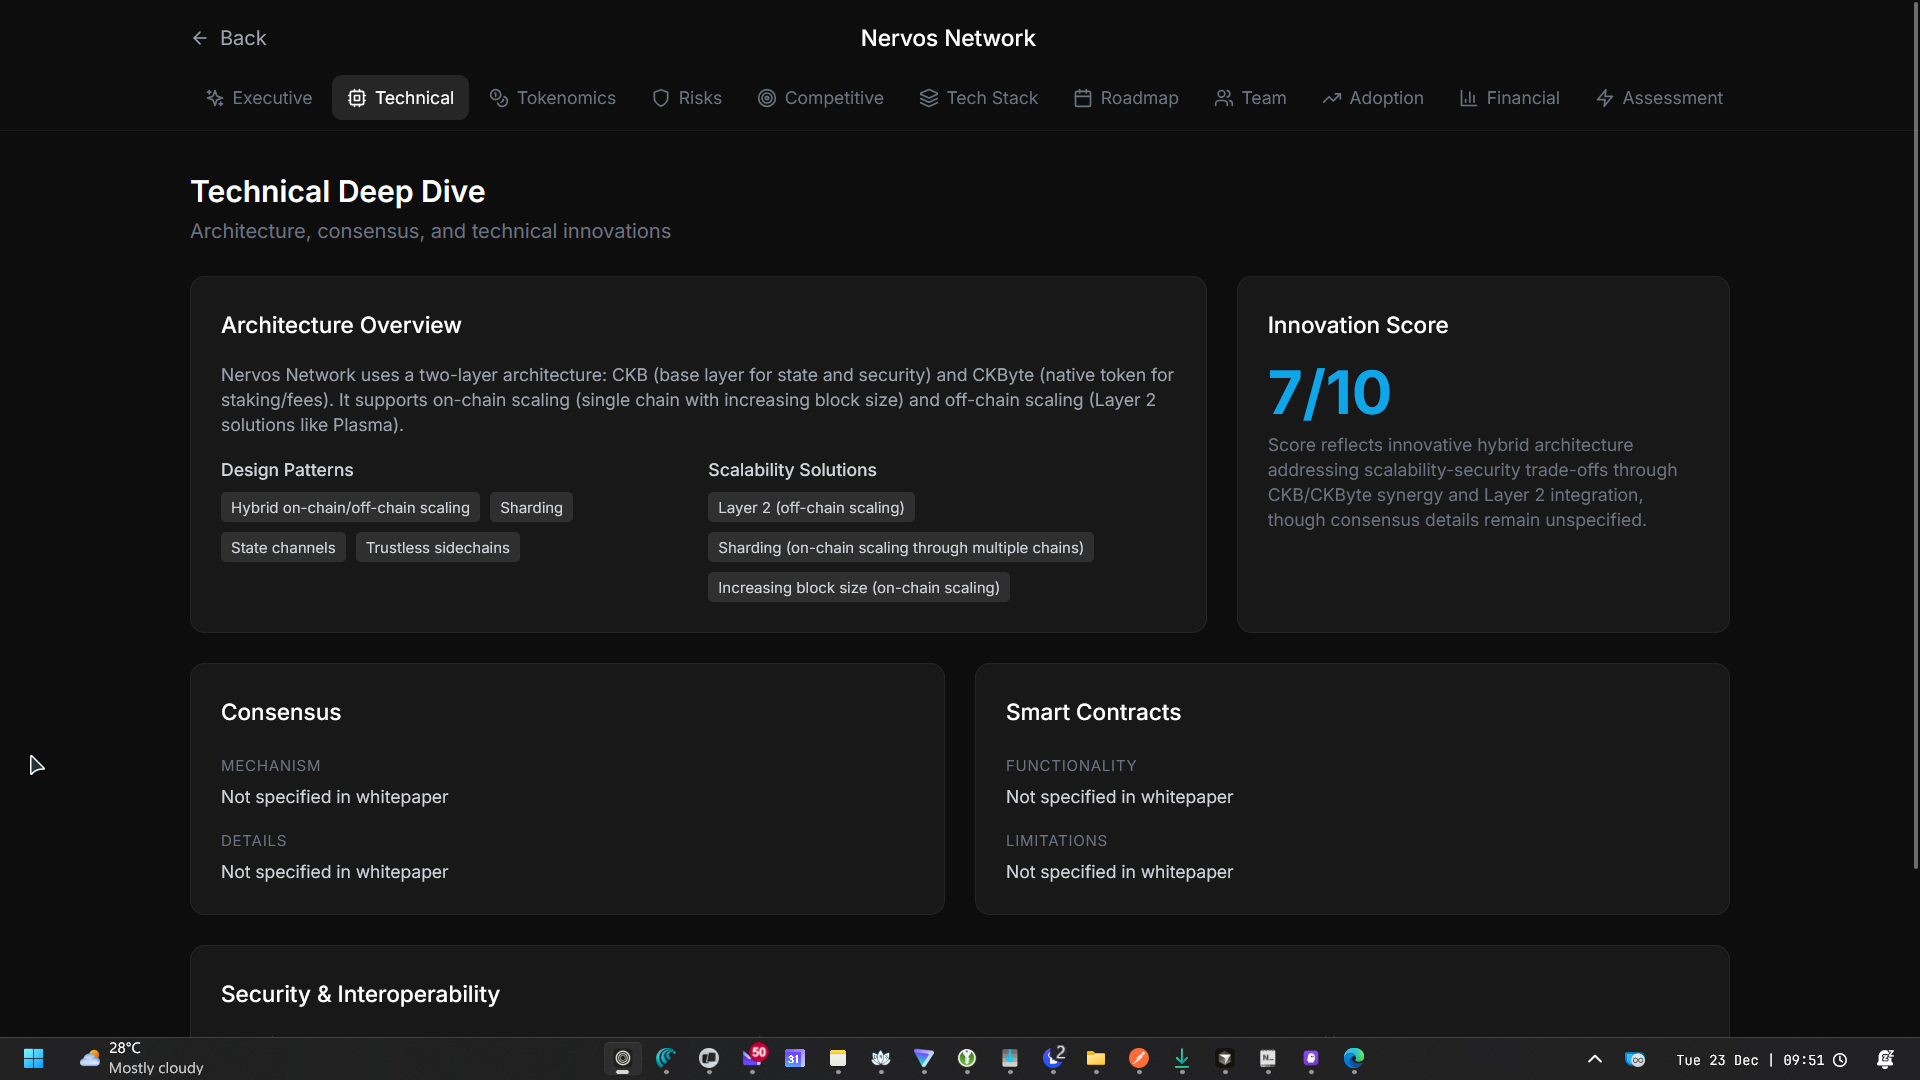Screen dimensions: 1920x1080
Task: Click the Risks shield icon
Action: pos(661,98)
